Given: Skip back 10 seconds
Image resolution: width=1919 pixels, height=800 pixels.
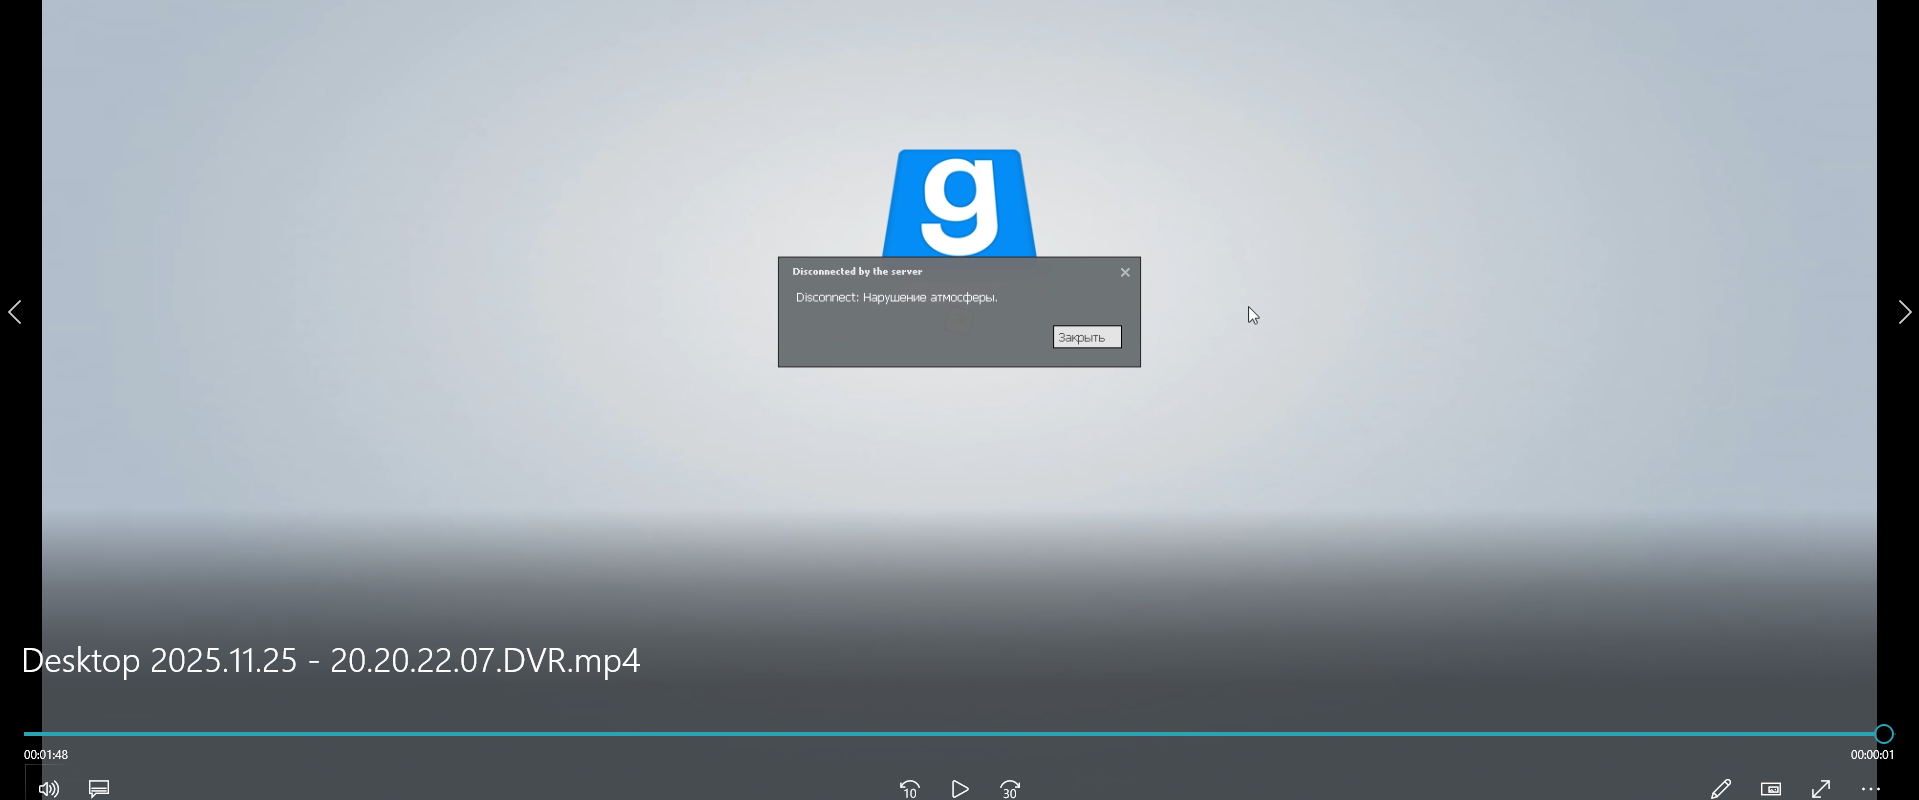Looking at the screenshot, I should pyautogui.click(x=910, y=789).
